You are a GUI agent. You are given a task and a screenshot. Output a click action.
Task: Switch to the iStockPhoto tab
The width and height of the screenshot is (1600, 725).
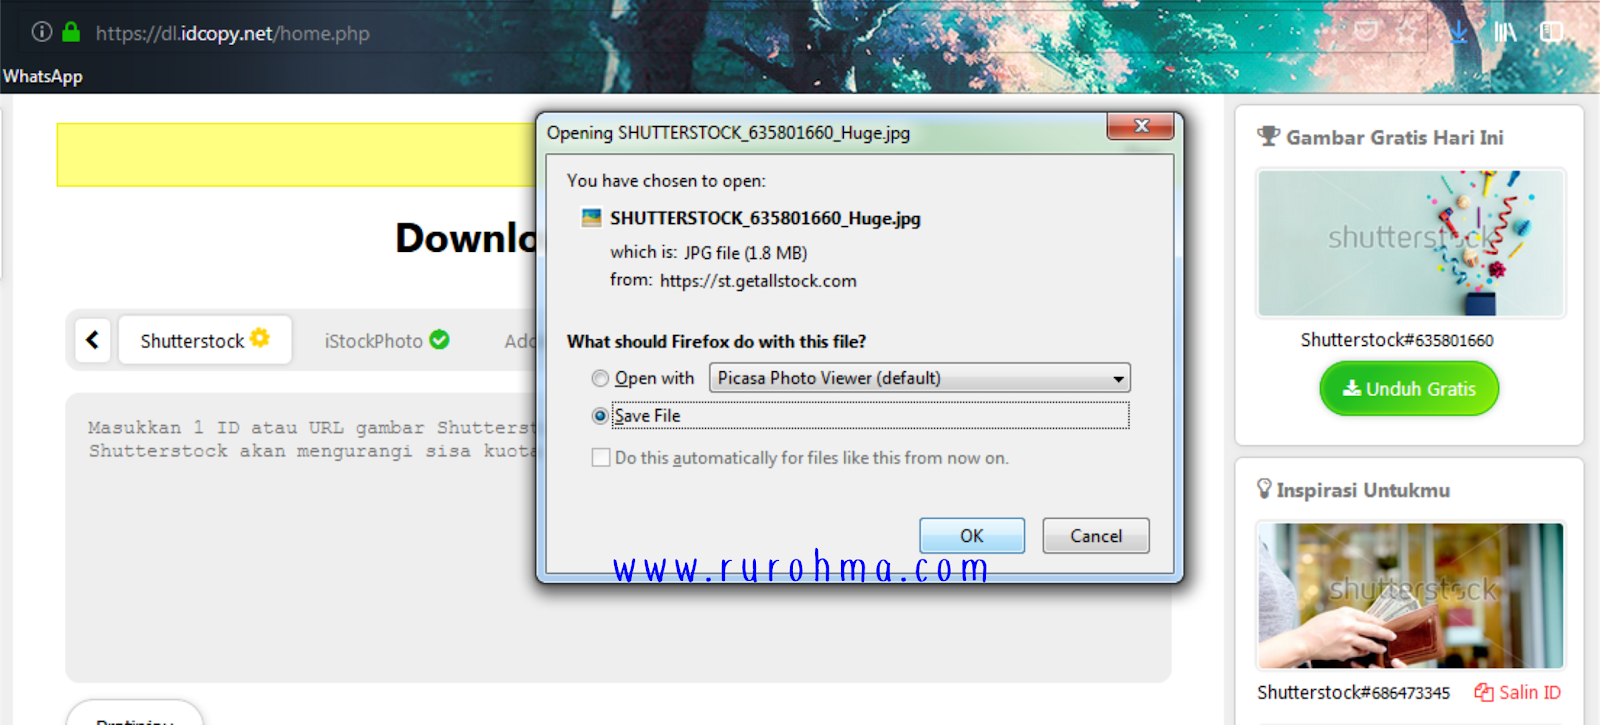tap(387, 340)
